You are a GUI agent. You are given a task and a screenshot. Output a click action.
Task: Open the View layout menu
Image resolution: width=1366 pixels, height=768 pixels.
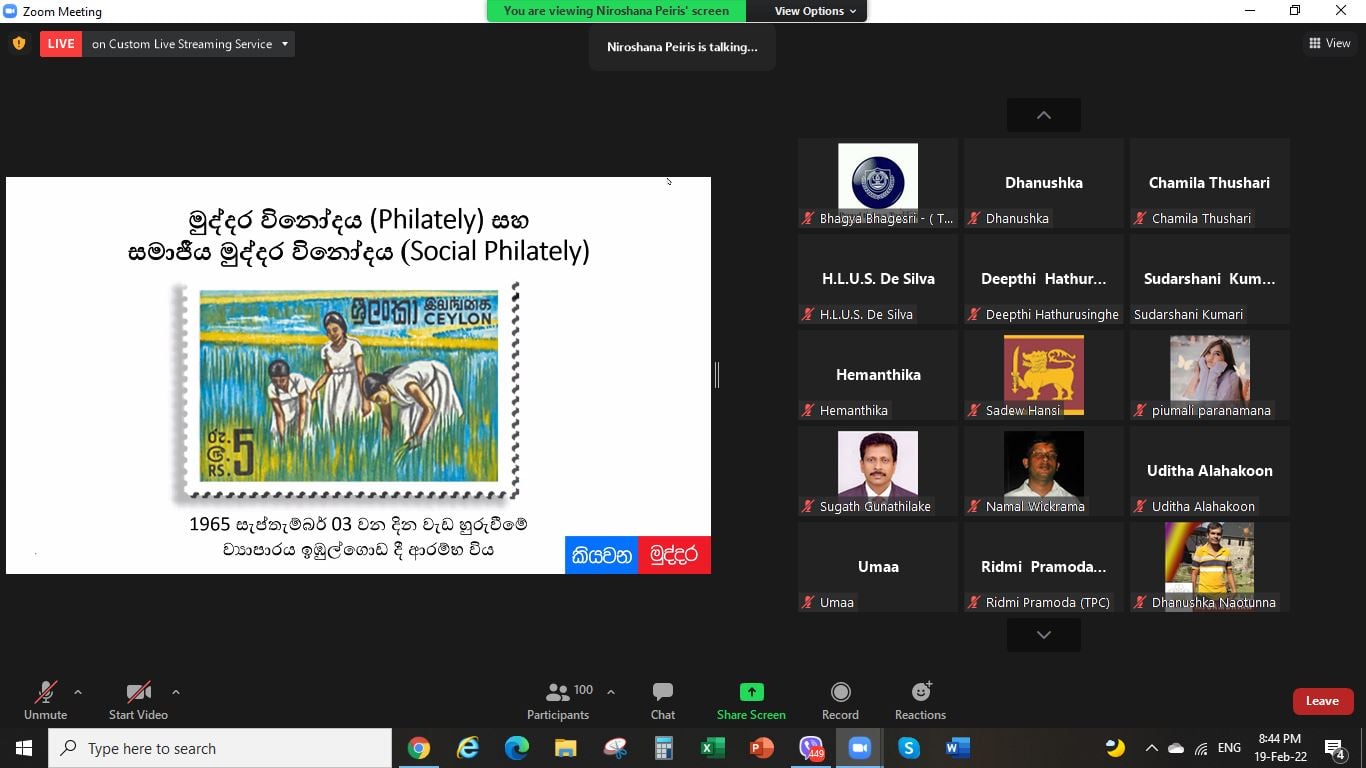pyautogui.click(x=1329, y=43)
